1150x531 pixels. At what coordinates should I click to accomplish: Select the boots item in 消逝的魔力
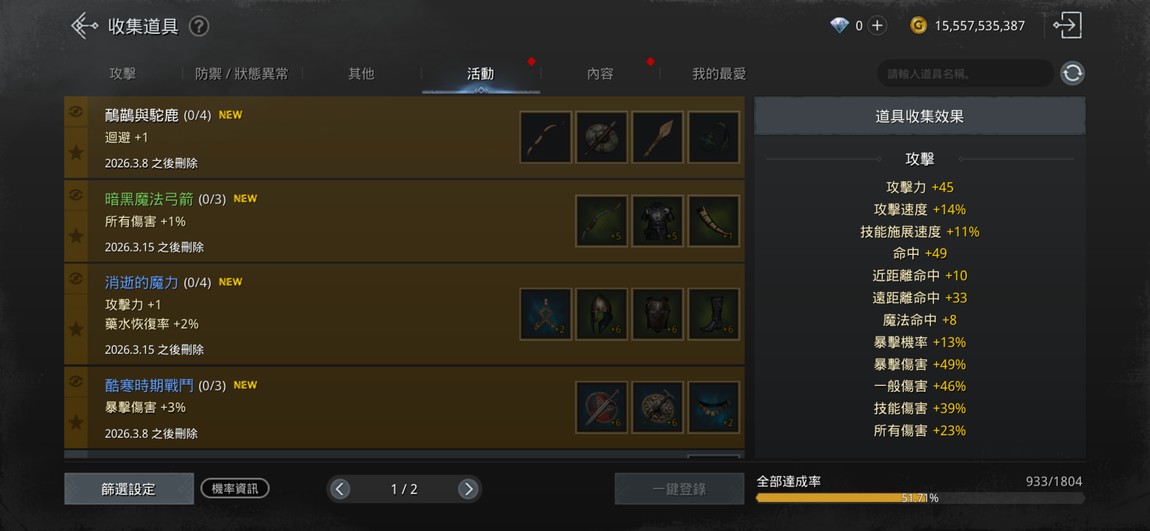coord(714,314)
